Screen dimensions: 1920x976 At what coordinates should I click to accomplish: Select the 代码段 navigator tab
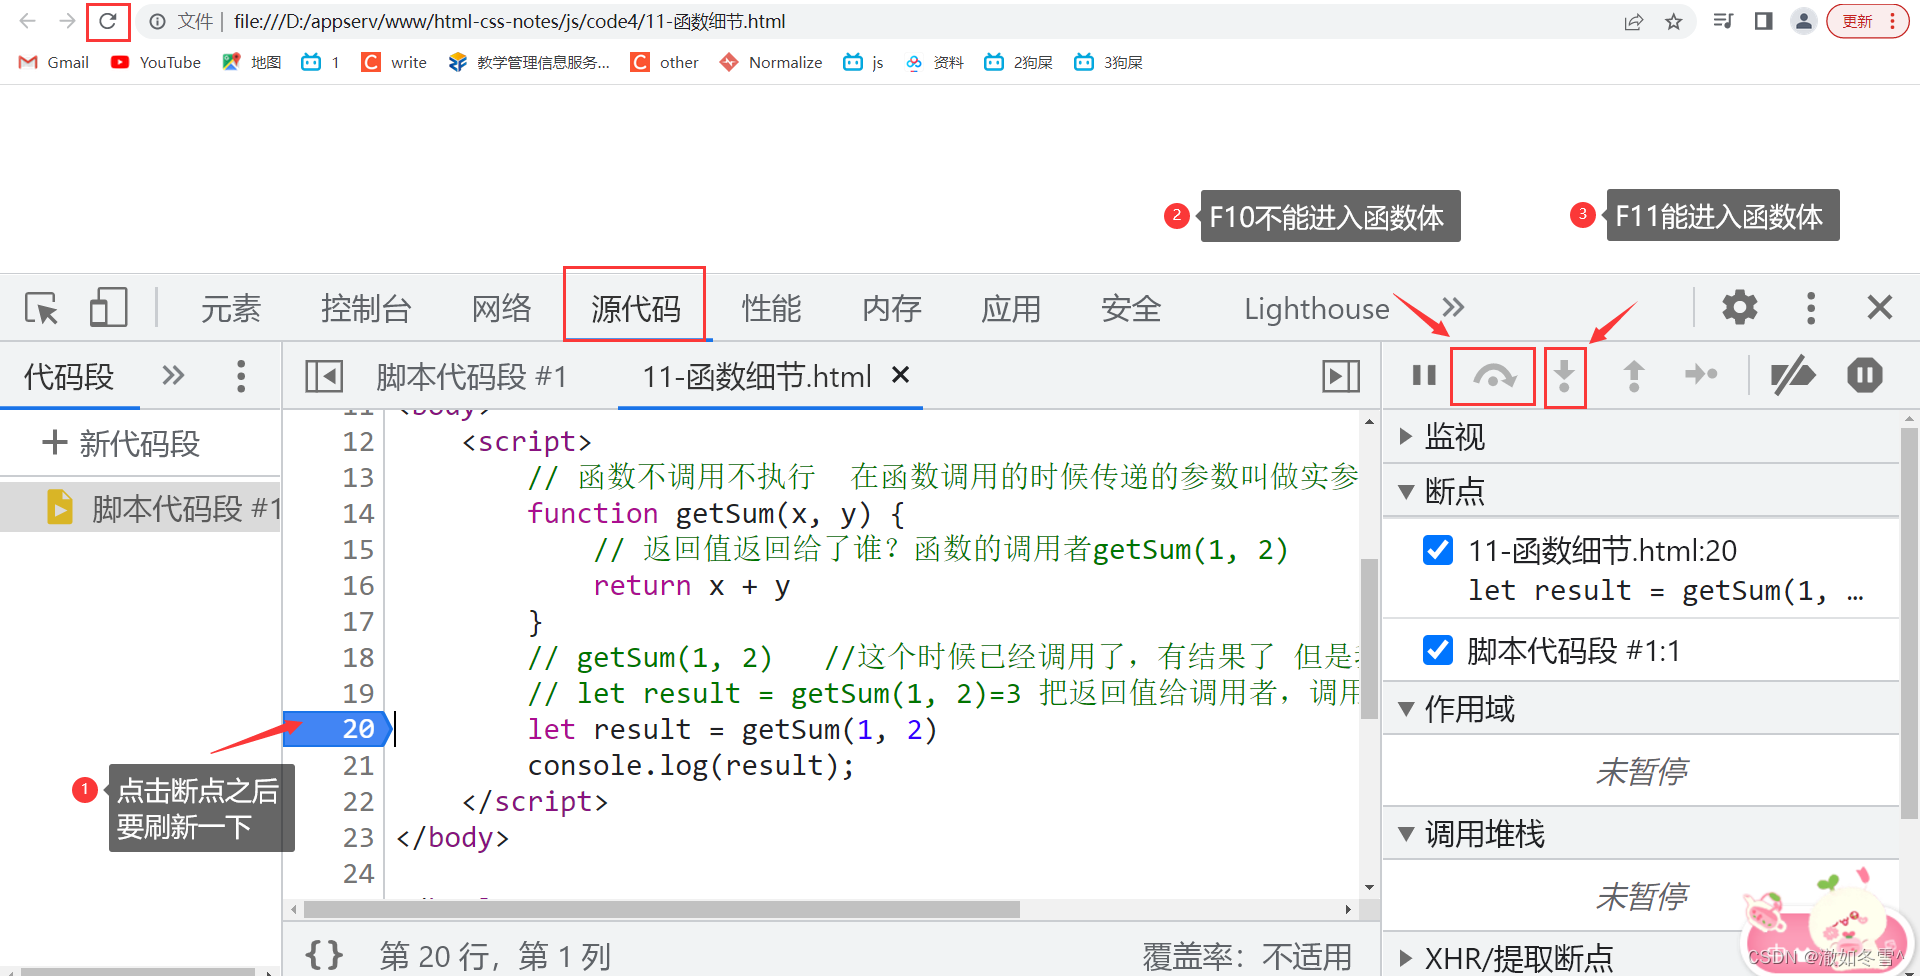(69, 376)
